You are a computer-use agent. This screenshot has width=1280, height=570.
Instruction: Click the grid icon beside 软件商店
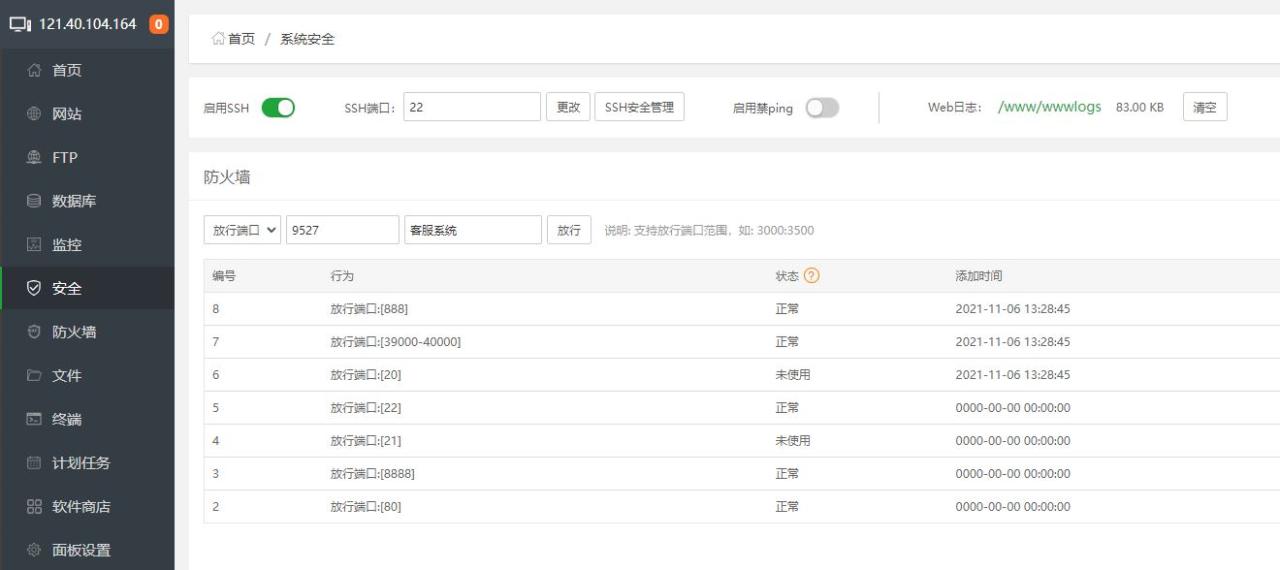(34, 506)
